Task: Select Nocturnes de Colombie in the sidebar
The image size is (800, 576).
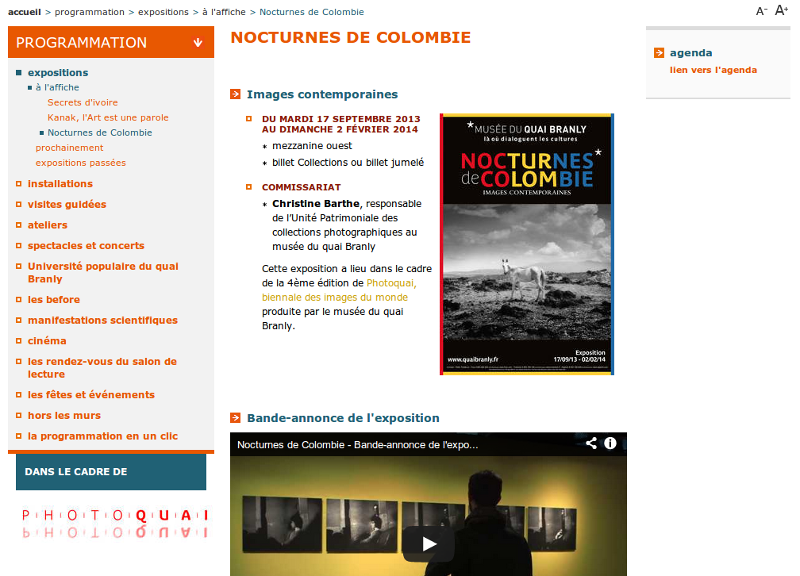Action: click(99, 133)
